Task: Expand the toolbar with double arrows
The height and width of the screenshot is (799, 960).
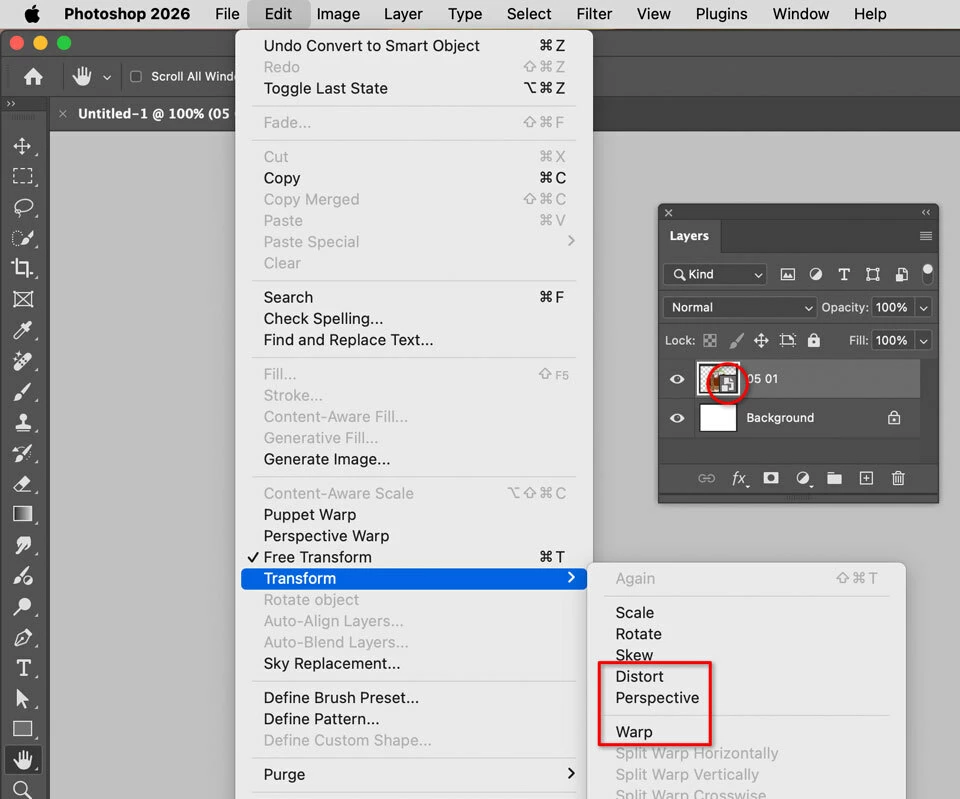Action: (10, 103)
